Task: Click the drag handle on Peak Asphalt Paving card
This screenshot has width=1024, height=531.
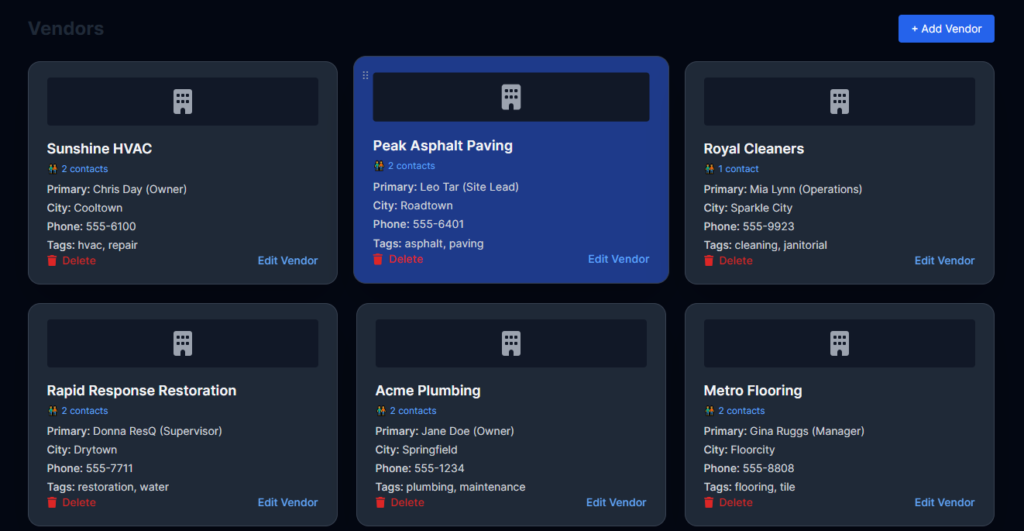Action: pyautogui.click(x=365, y=75)
